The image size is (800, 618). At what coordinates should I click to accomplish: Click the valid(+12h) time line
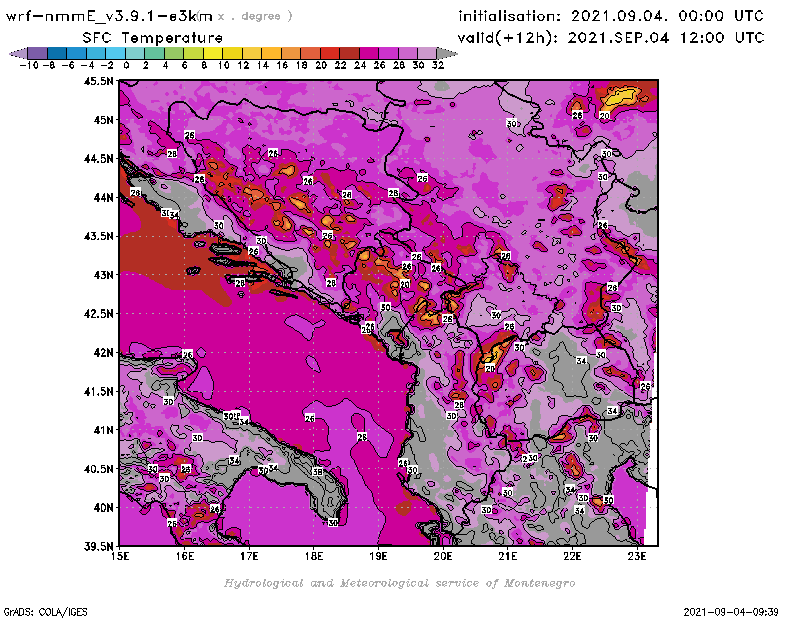pyautogui.click(x=611, y=38)
